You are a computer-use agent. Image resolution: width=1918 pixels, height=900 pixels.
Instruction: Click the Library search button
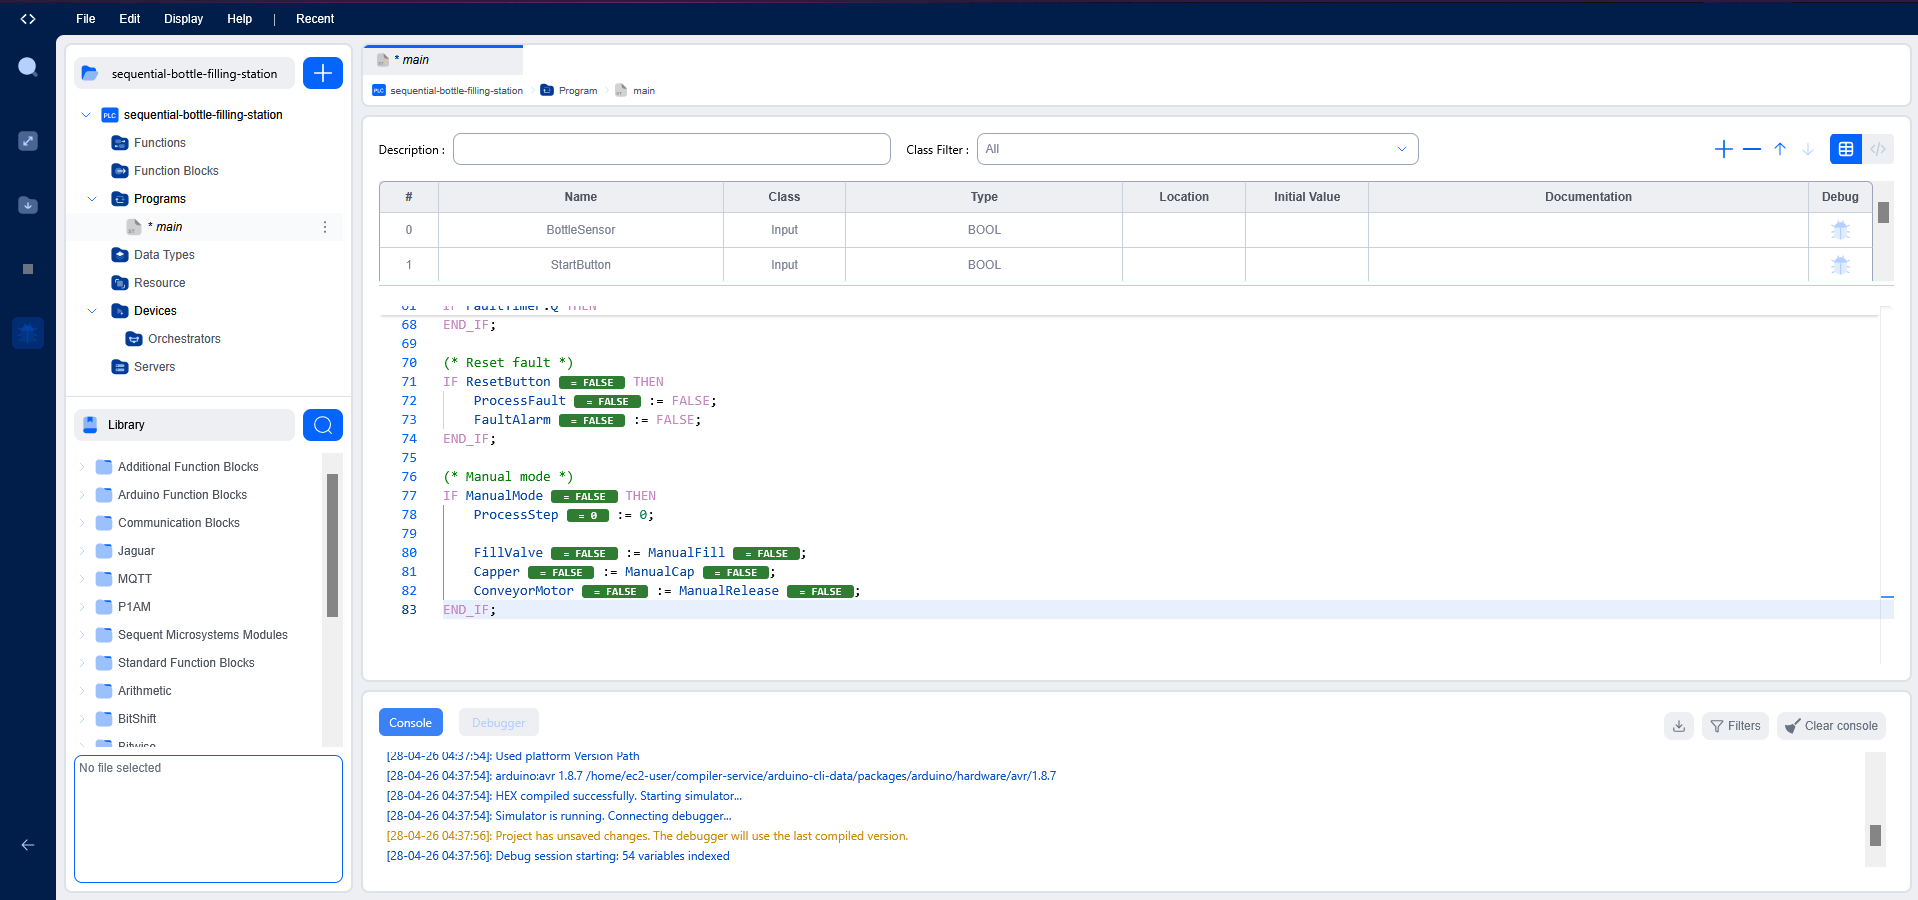323,425
